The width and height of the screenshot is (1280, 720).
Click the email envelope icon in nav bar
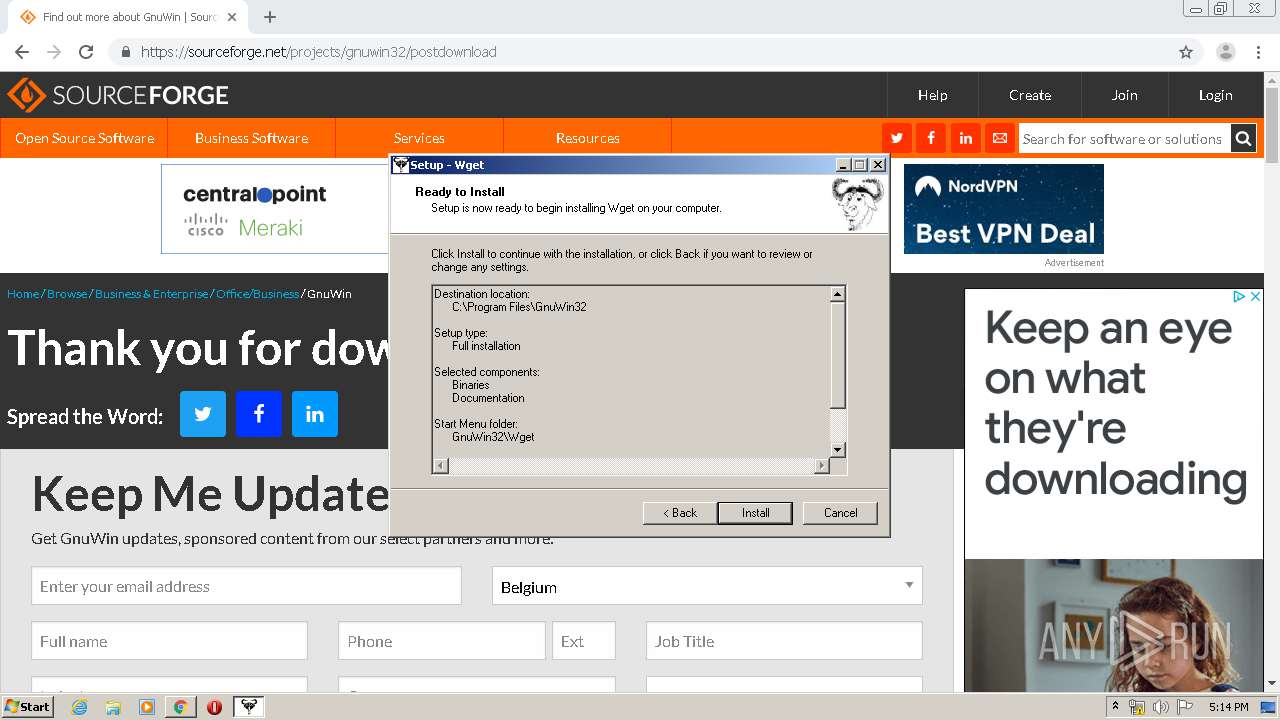point(999,138)
